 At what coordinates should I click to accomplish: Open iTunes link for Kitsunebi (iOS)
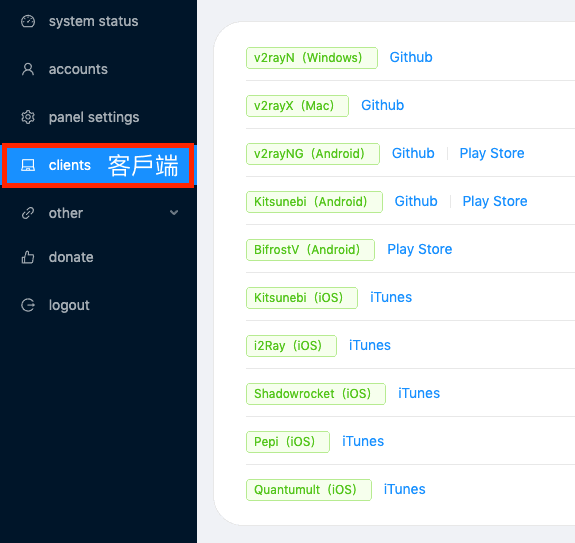(x=391, y=297)
